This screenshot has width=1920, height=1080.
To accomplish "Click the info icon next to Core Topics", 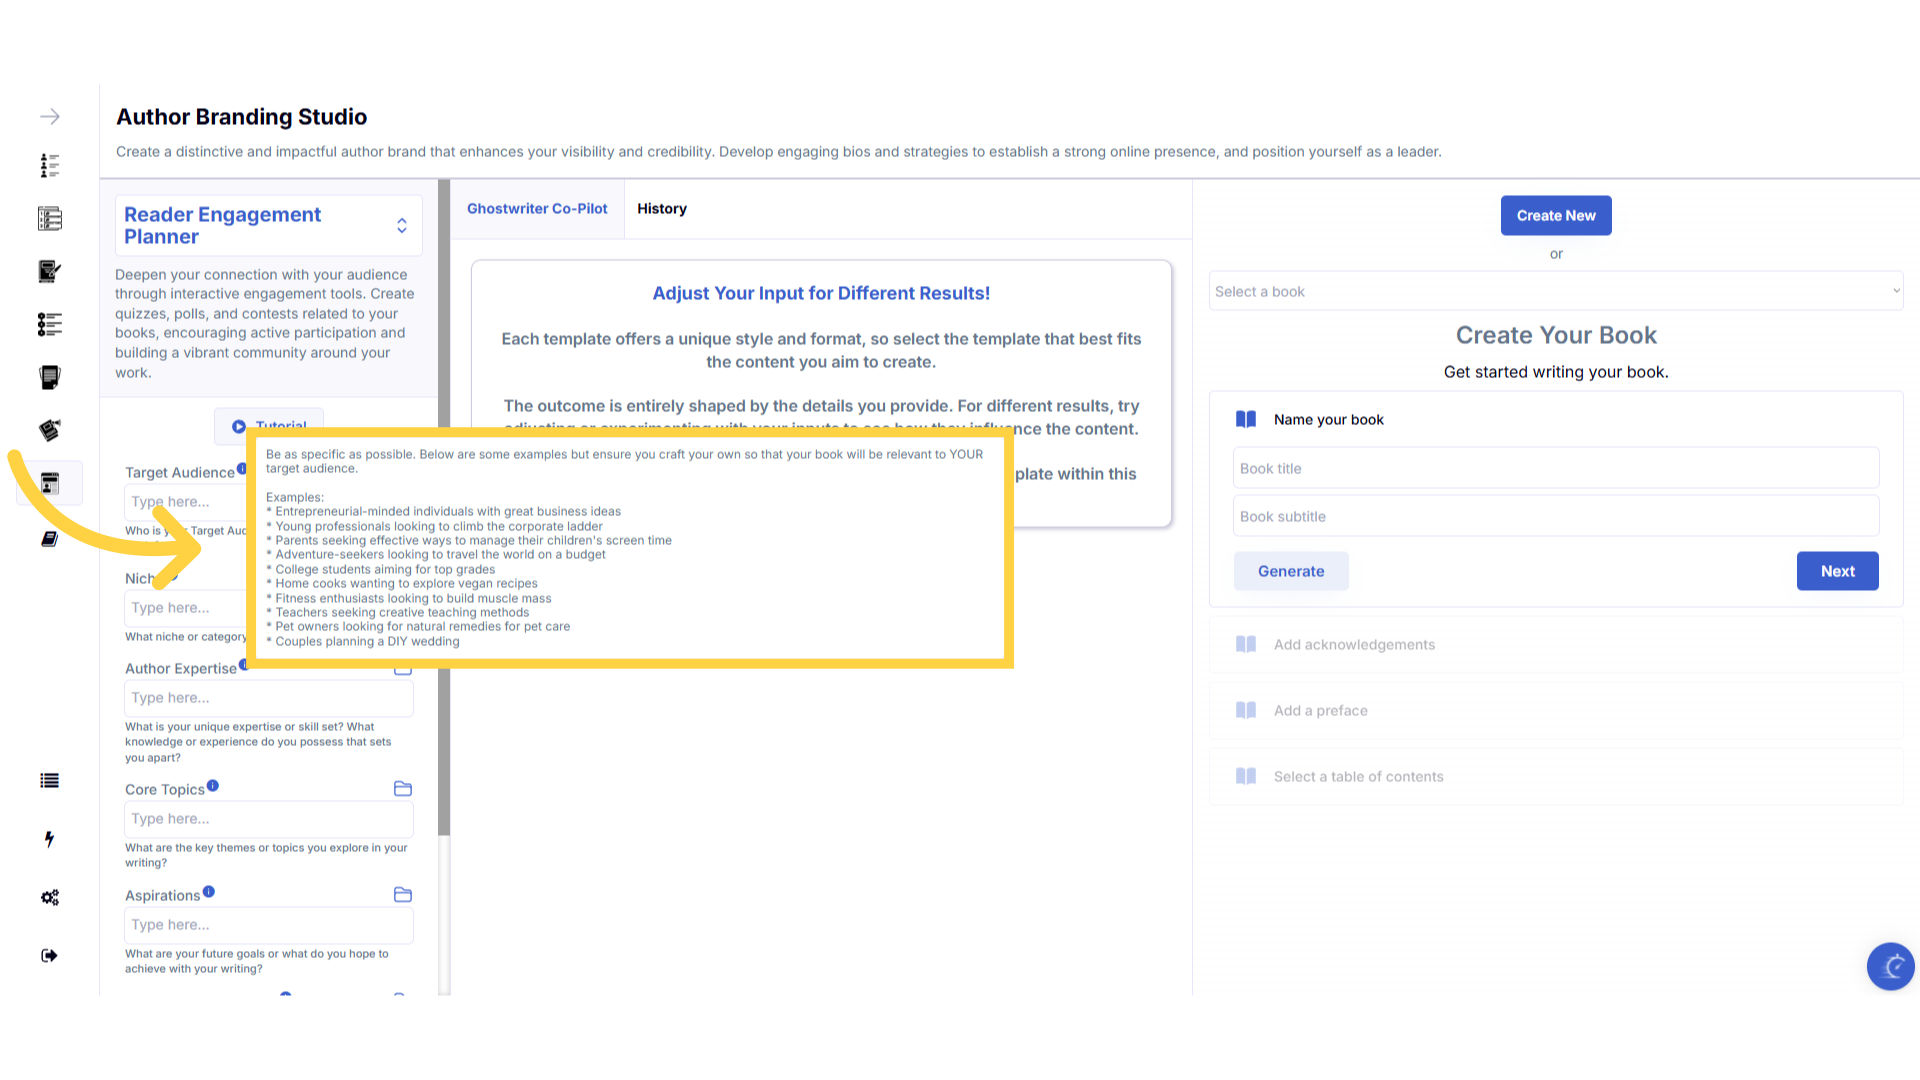I will click(213, 786).
